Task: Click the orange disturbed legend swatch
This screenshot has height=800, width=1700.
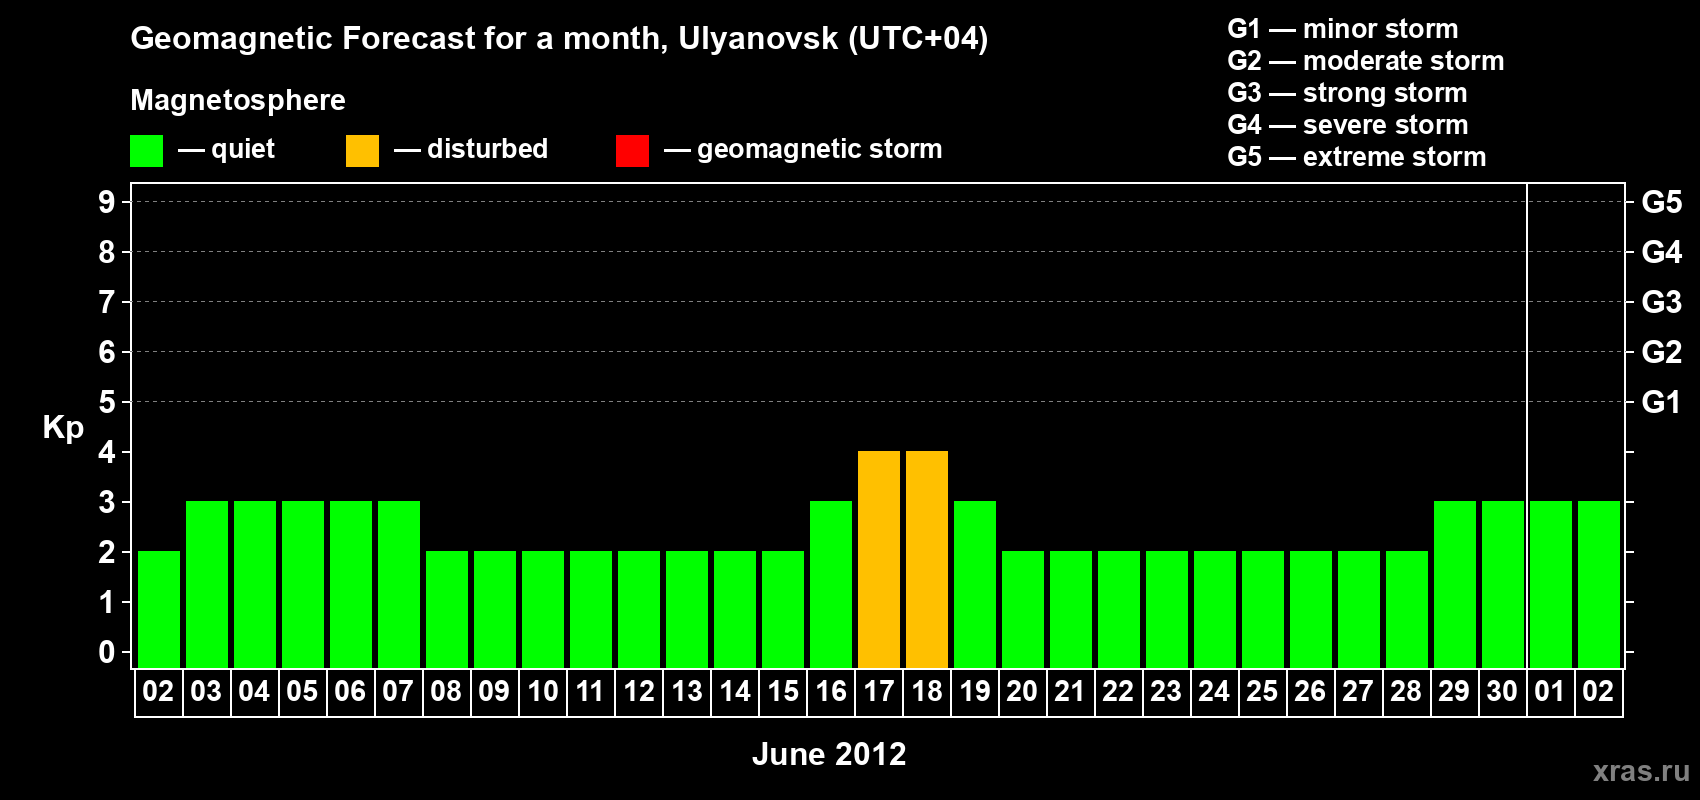Action: [x=362, y=151]
